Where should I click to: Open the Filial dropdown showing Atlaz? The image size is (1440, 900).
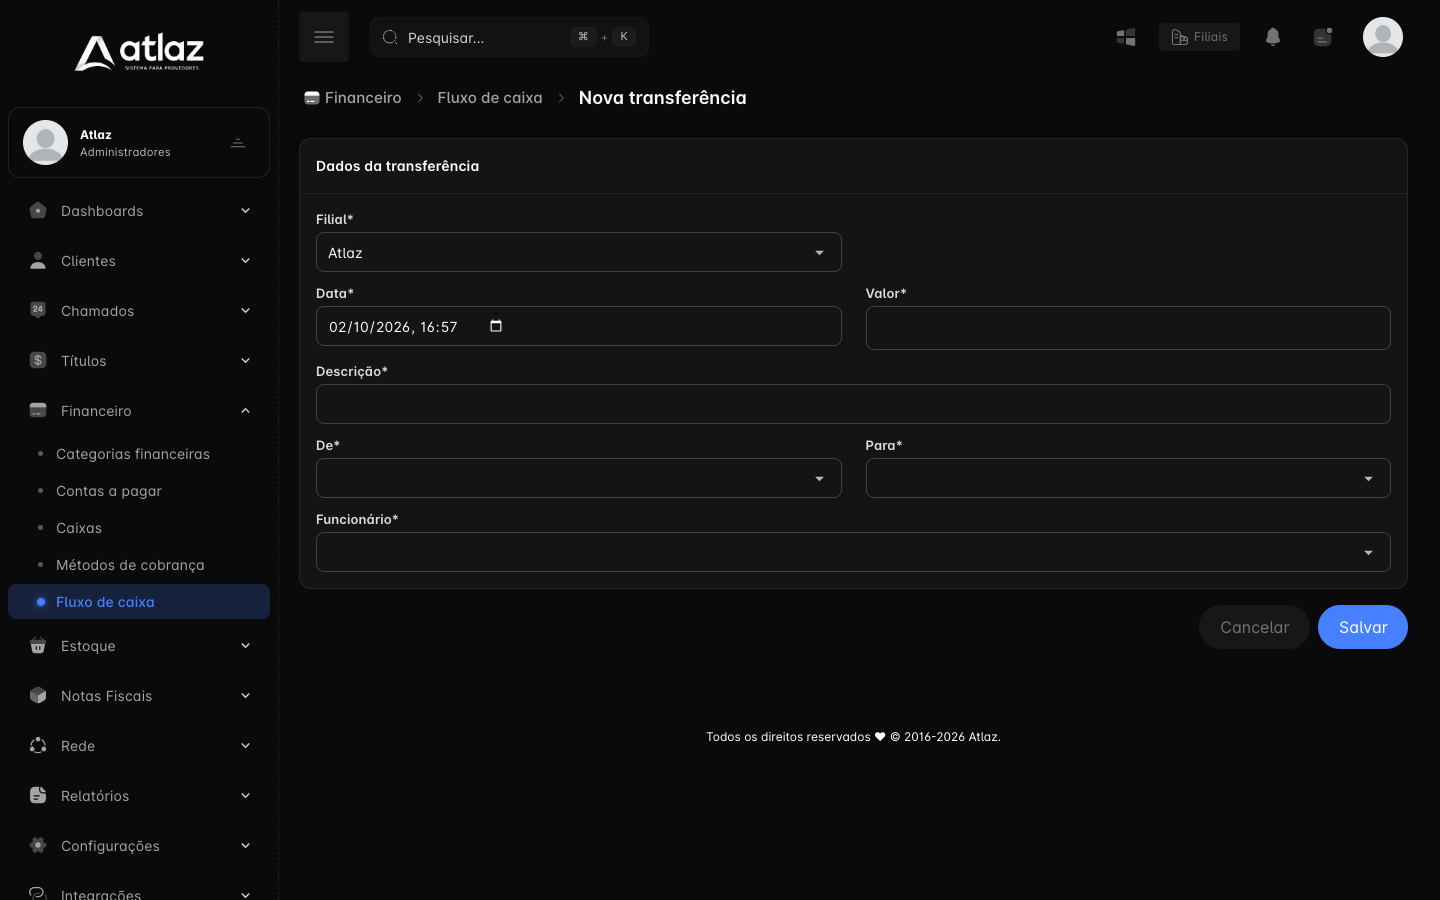pos(579,252)
